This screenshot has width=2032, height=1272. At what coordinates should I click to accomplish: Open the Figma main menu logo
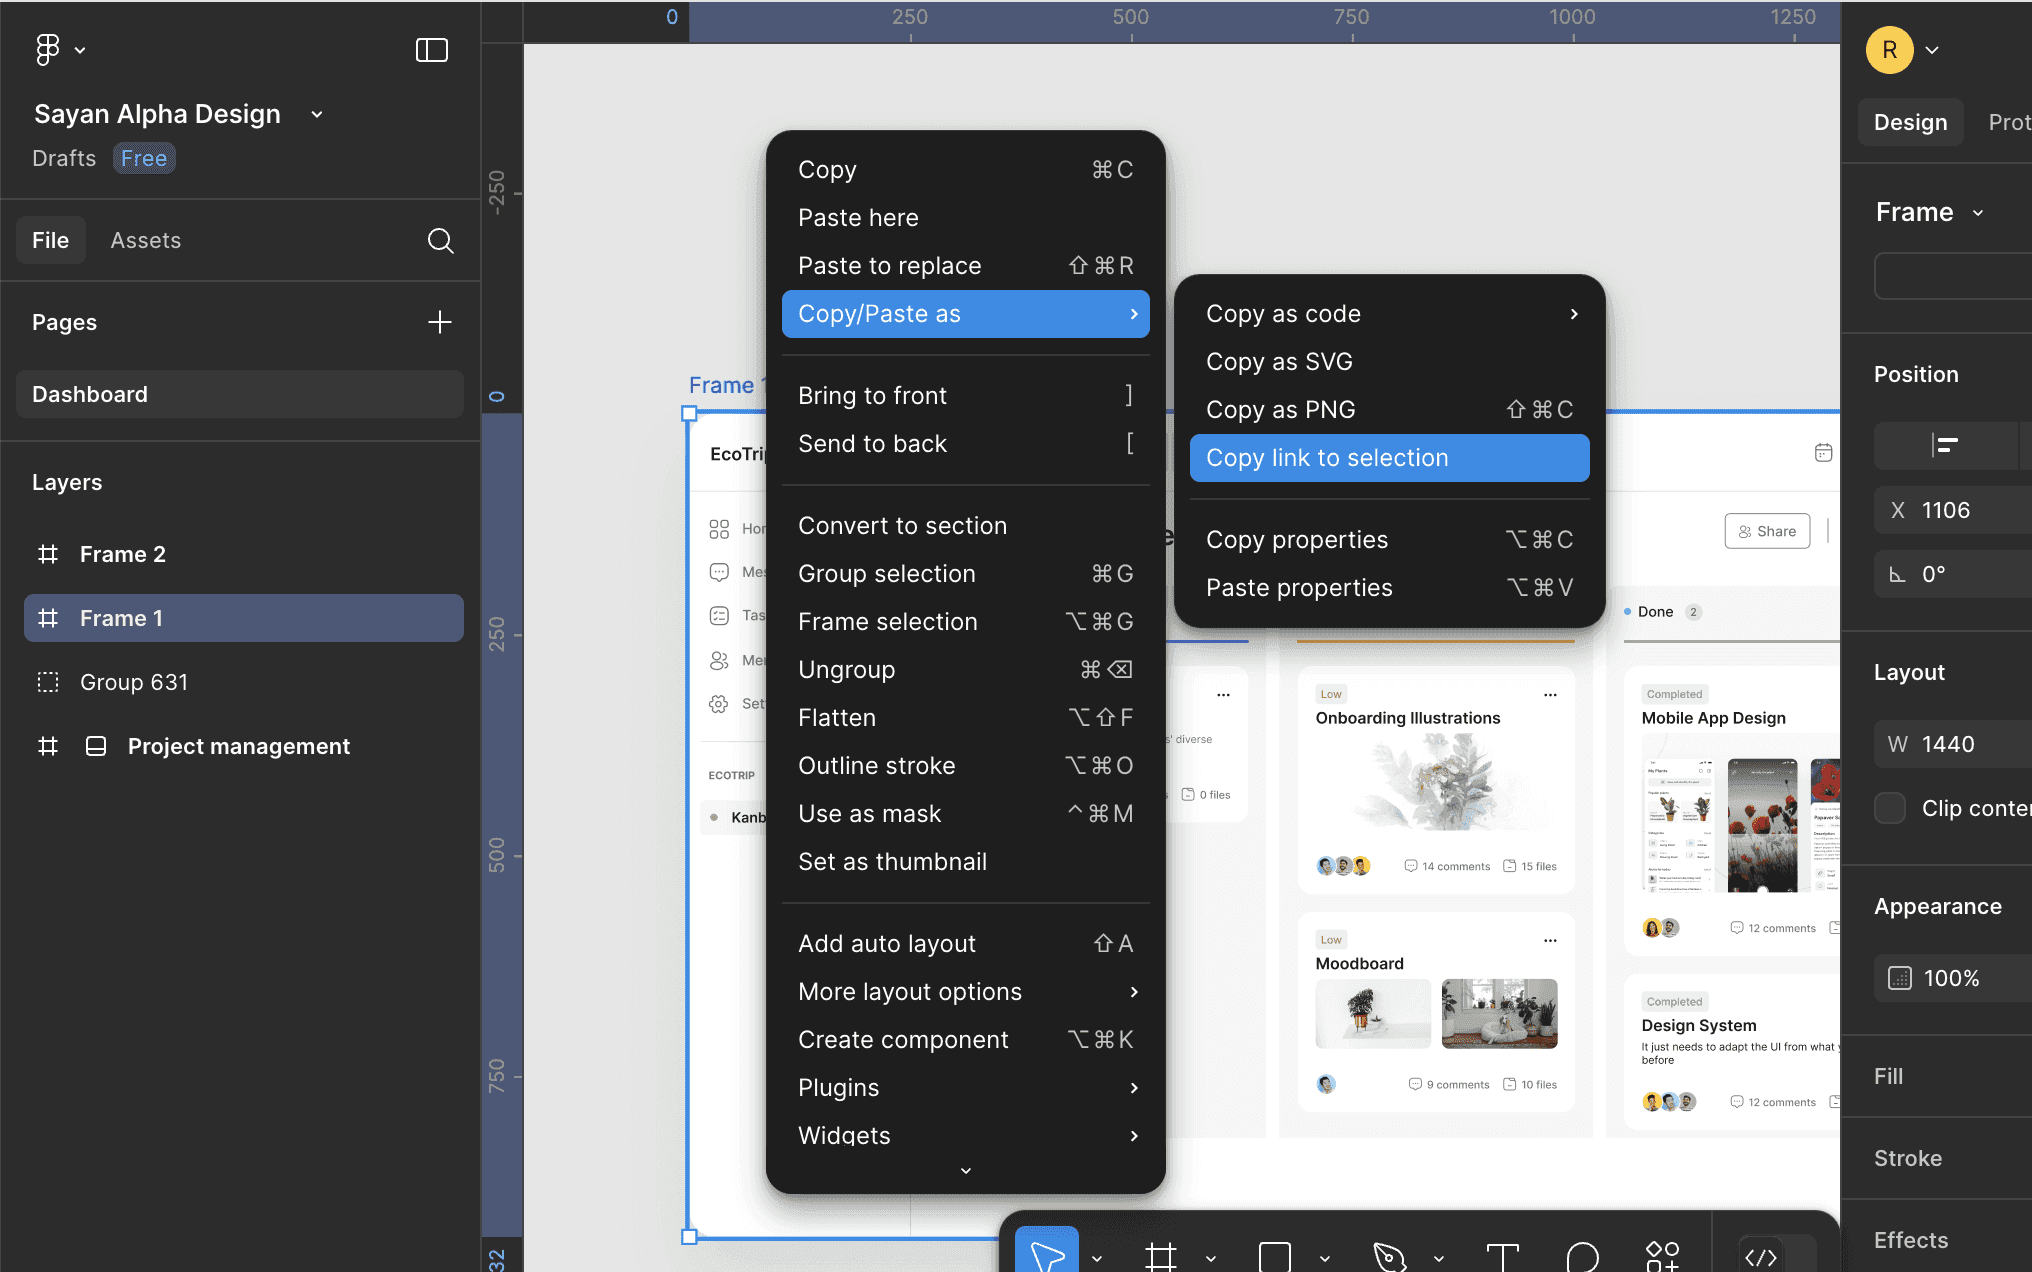pyautogui.click(x=48, y=49)
